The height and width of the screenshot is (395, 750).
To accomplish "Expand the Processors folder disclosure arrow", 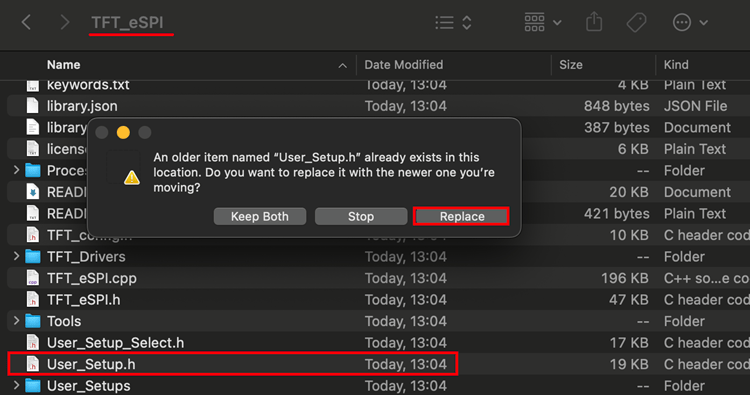I will pyautogui.click(x=16, y=170).
